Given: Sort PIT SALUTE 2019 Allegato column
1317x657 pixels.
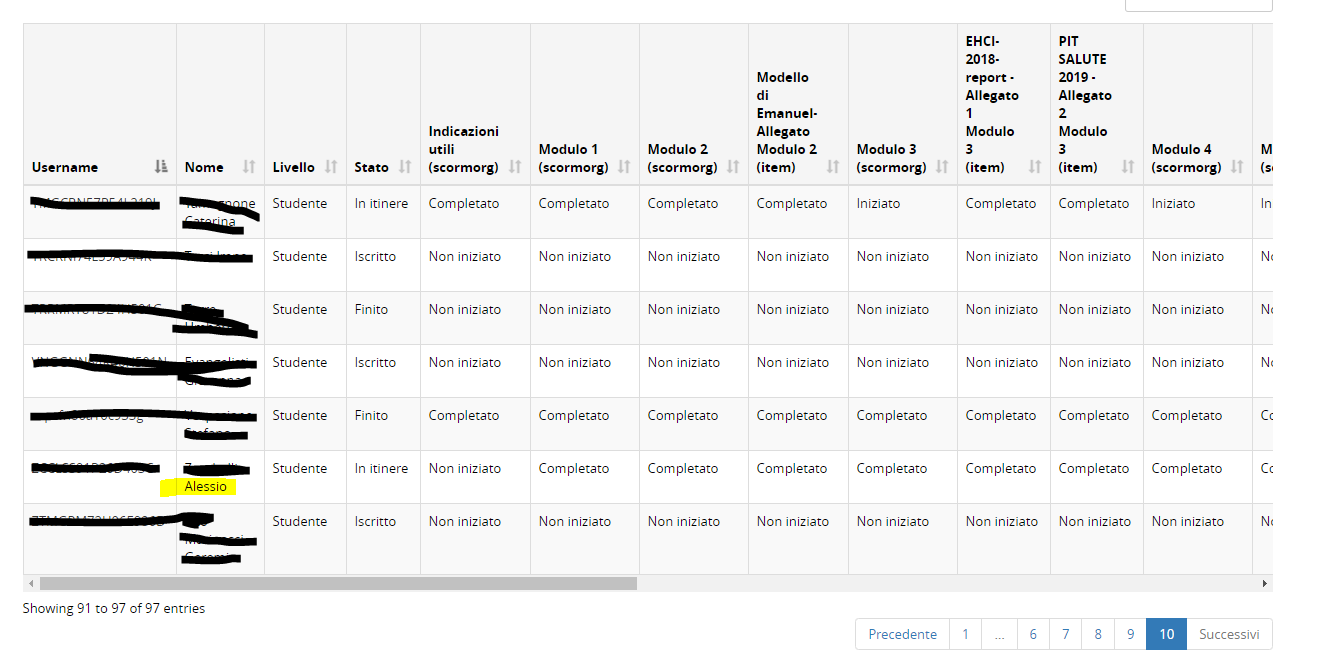Looking at the screenshot, I should coord(1128,167).
